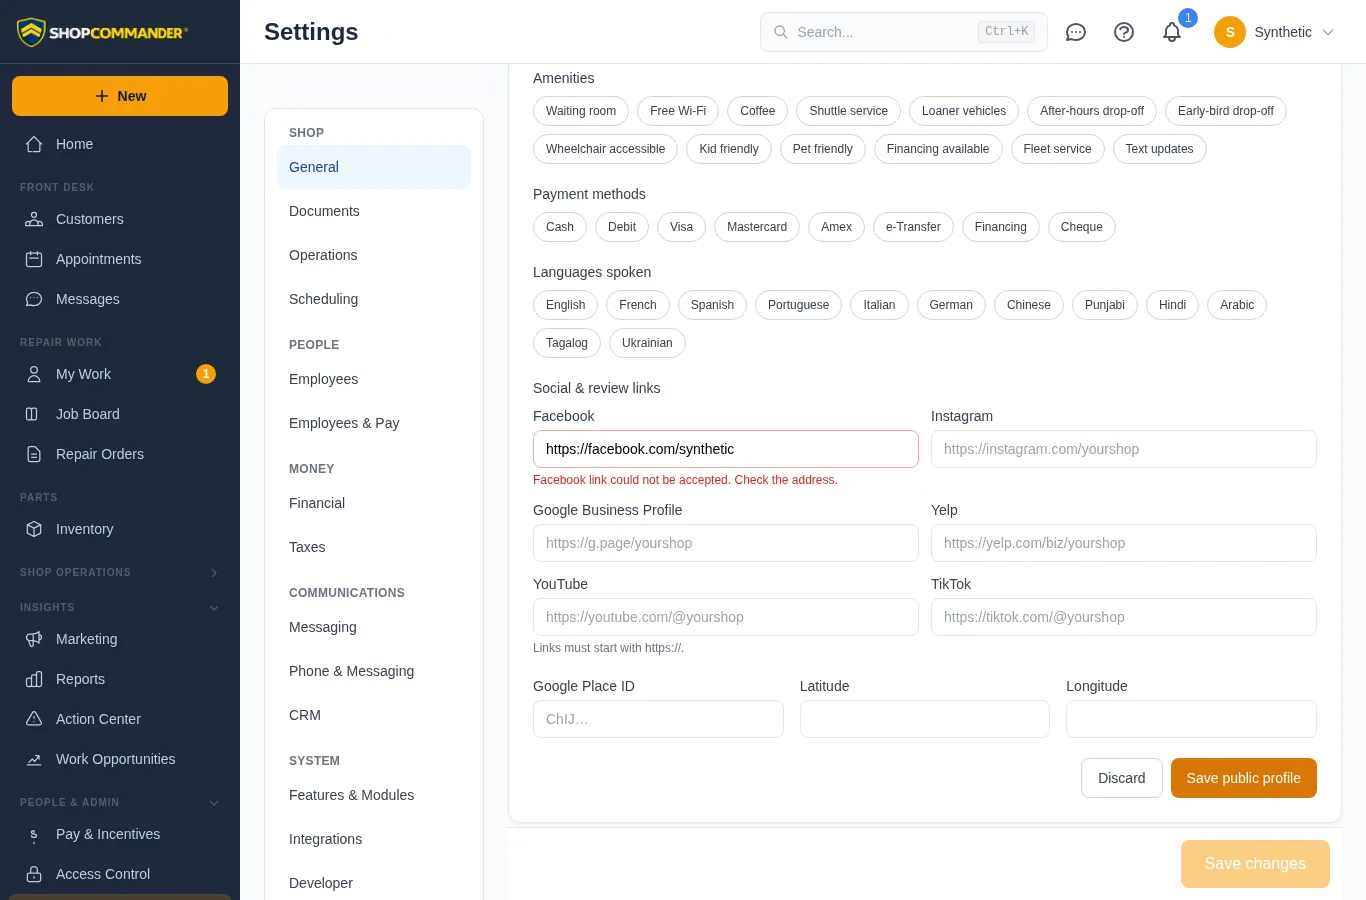Click the Work Opportunities trend icon
The height and width of the screenshot is (900, 1366).
34,759
